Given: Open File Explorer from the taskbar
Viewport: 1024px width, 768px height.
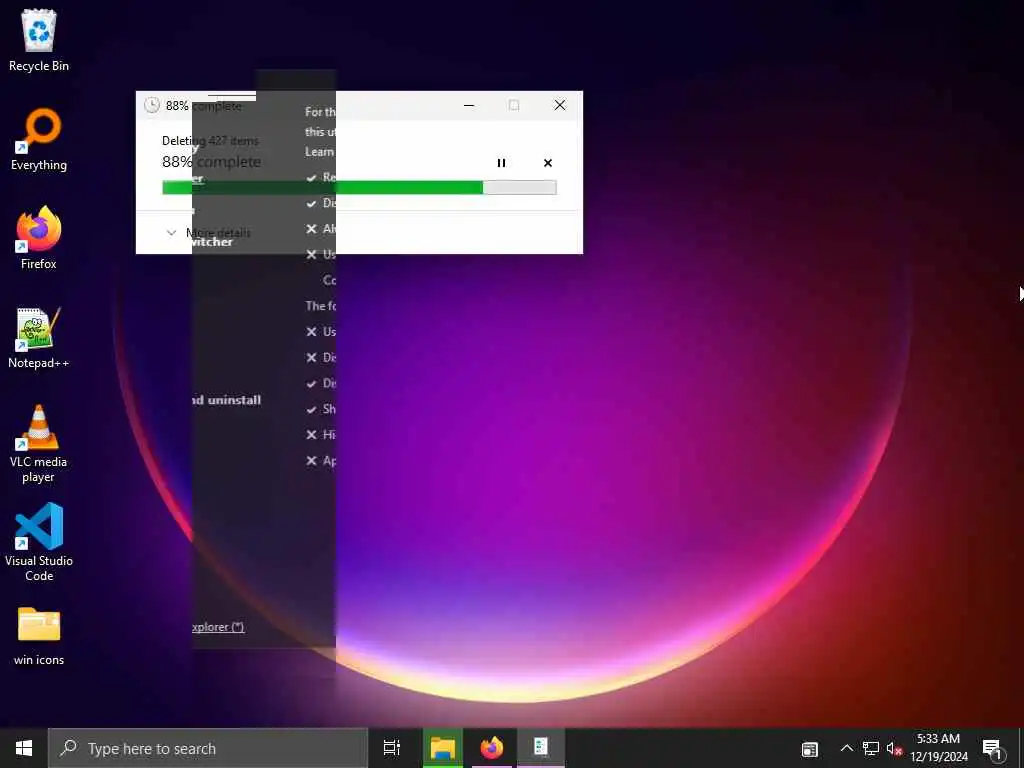Looking at the screenshot, I should pos(443,748).
